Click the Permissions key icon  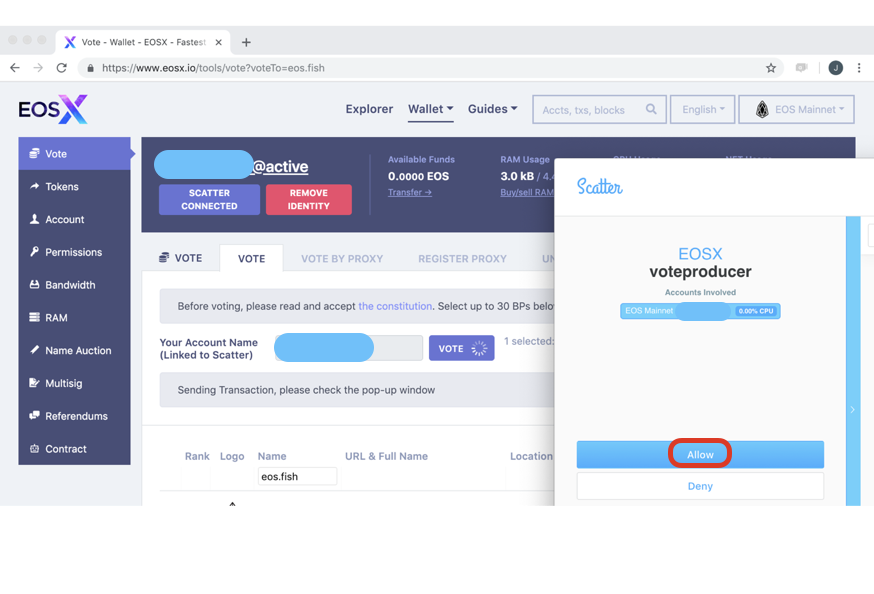coord(35,251)
